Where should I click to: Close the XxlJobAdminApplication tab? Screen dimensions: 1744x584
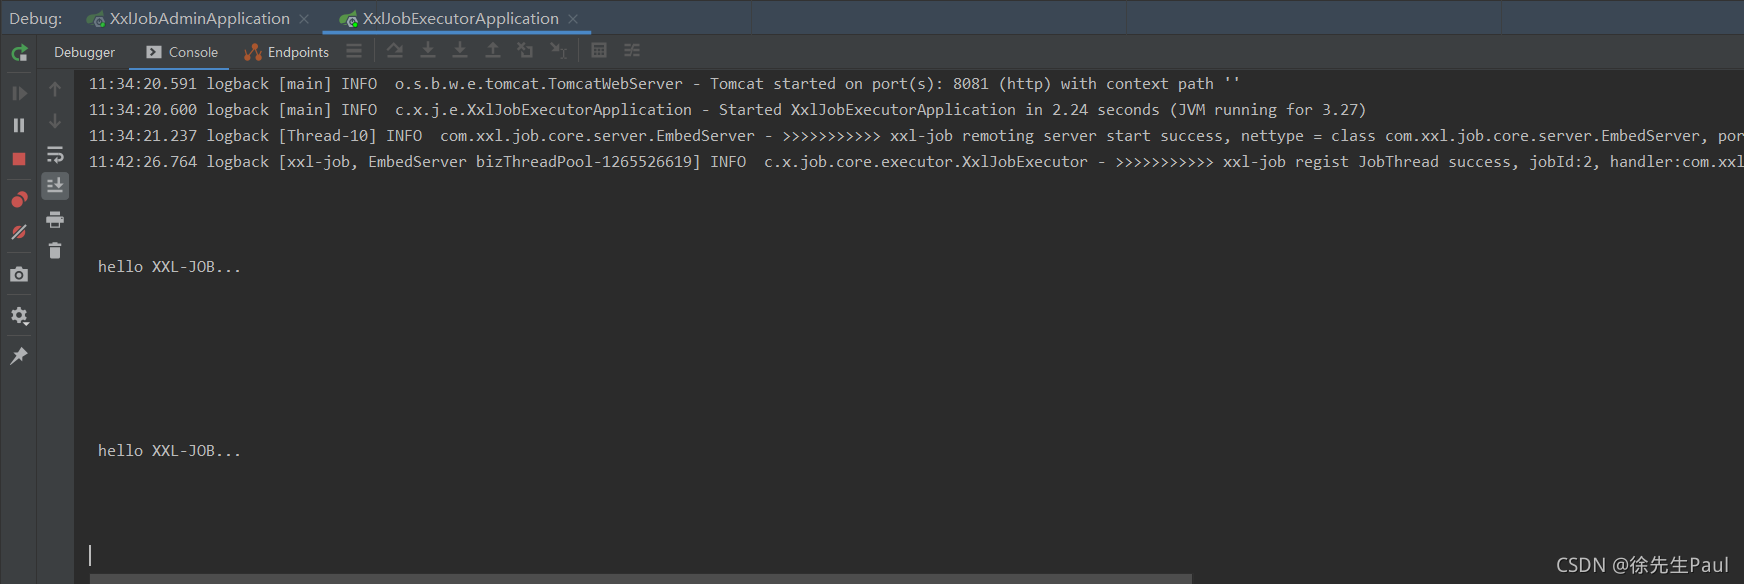(304, 19)
